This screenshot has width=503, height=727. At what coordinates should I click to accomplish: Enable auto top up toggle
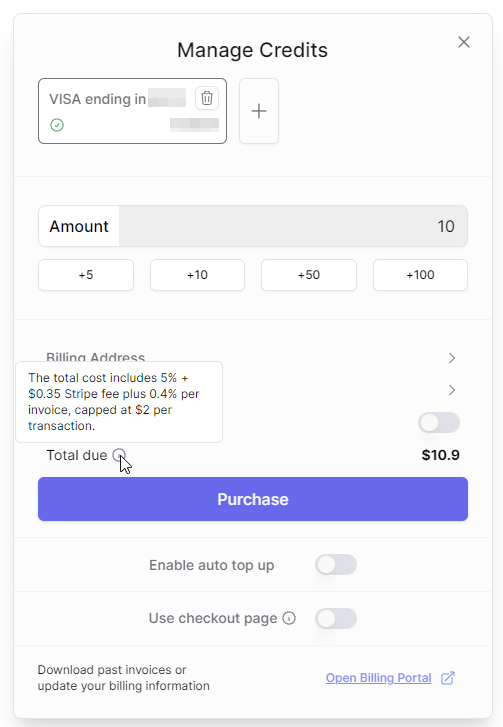coord(336,565)
